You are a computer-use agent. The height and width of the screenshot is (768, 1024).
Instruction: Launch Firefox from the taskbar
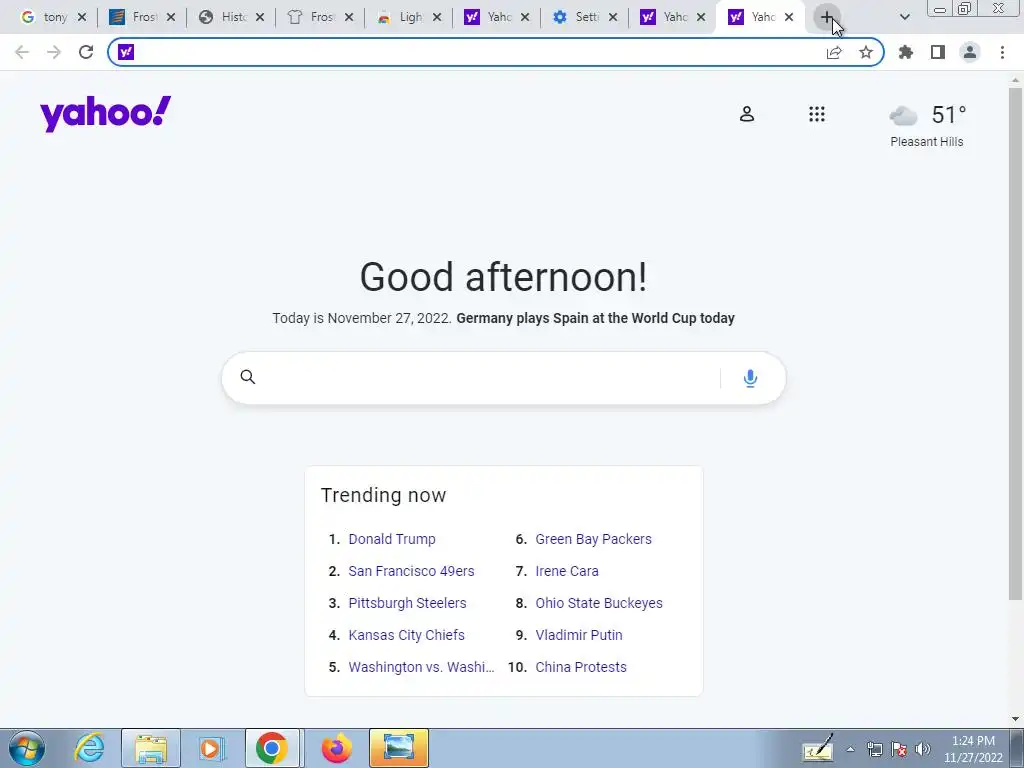(x=336, y=748)
